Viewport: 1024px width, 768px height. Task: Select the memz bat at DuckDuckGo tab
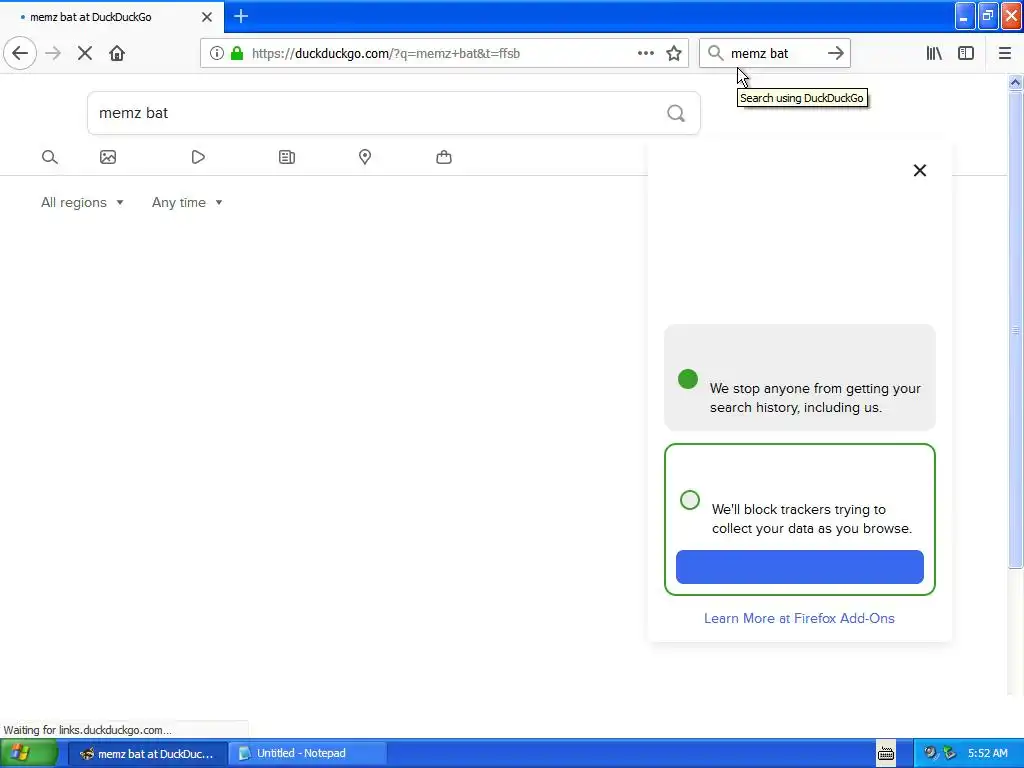click(x=112, y=17)
